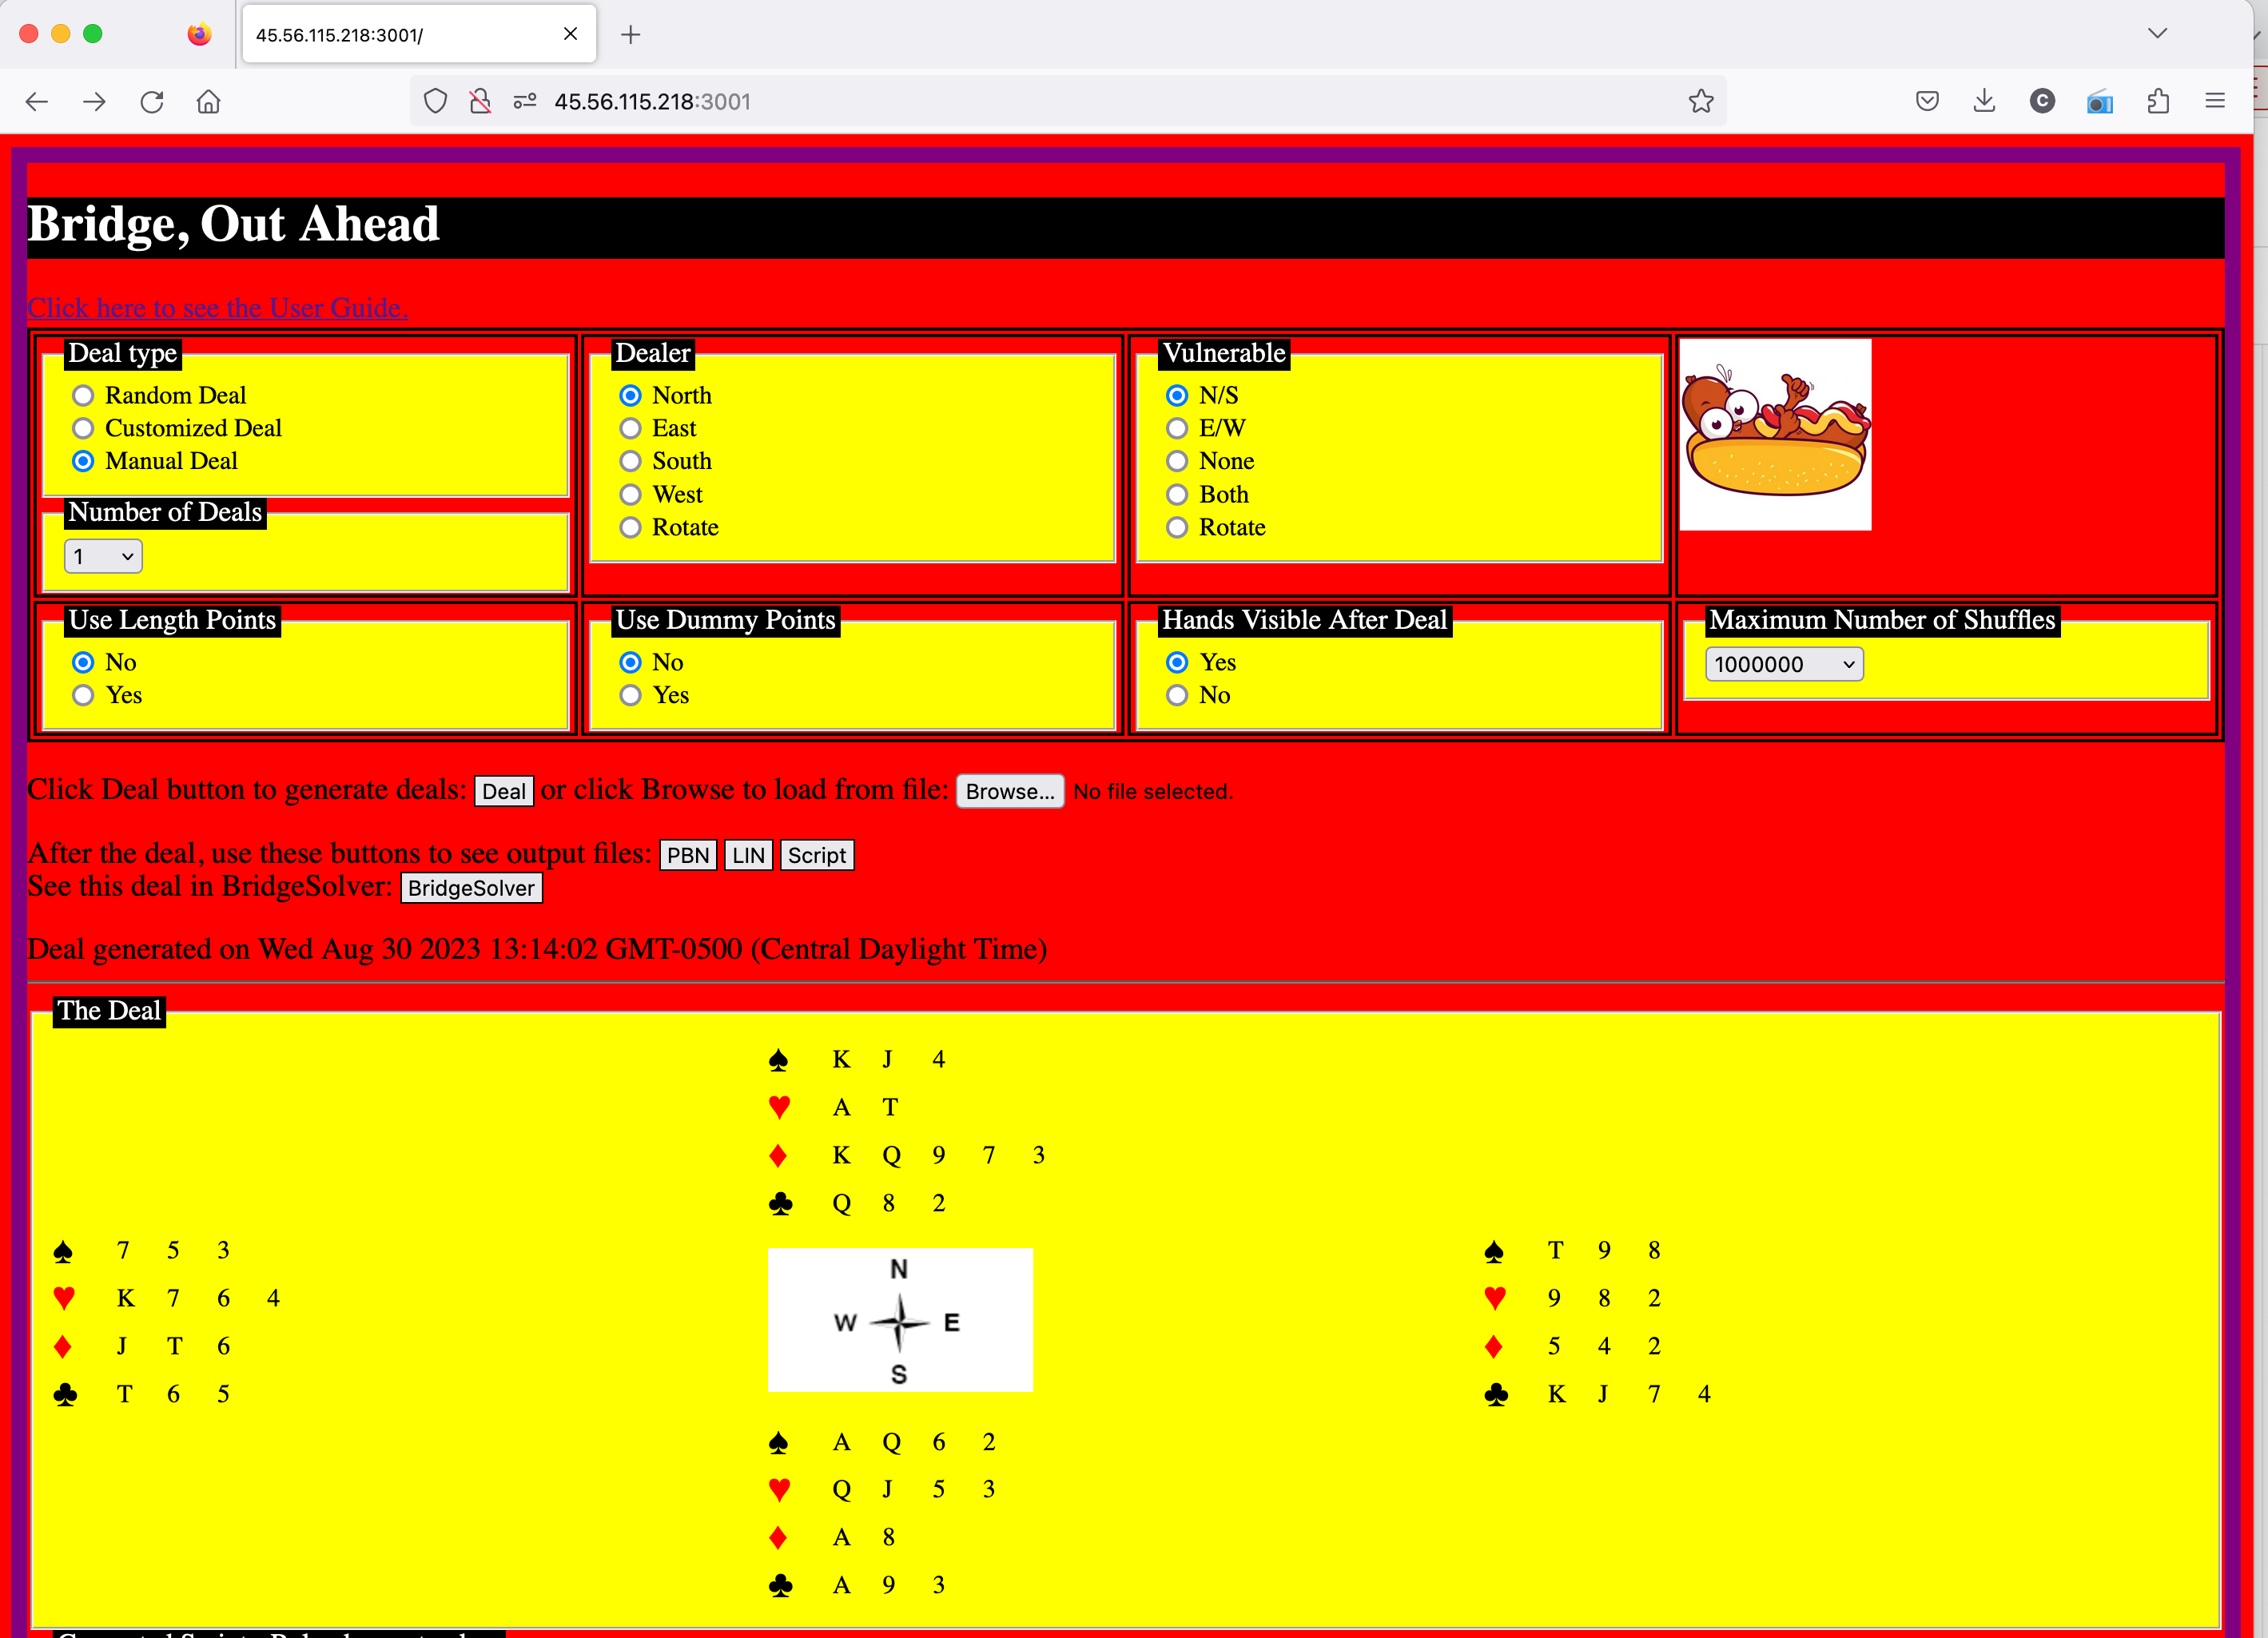
Task: Navigate back with left arrow icon
Action: [x=37, y=102]
